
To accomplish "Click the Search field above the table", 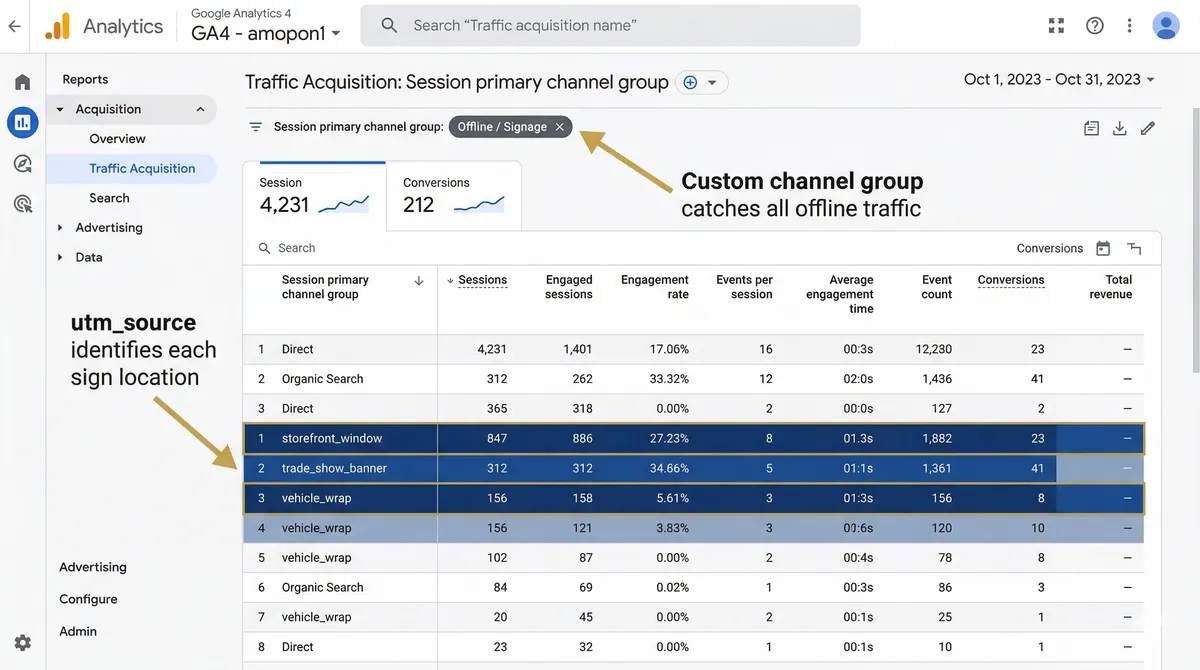I will pyautogui.click(x=300, y=247).
